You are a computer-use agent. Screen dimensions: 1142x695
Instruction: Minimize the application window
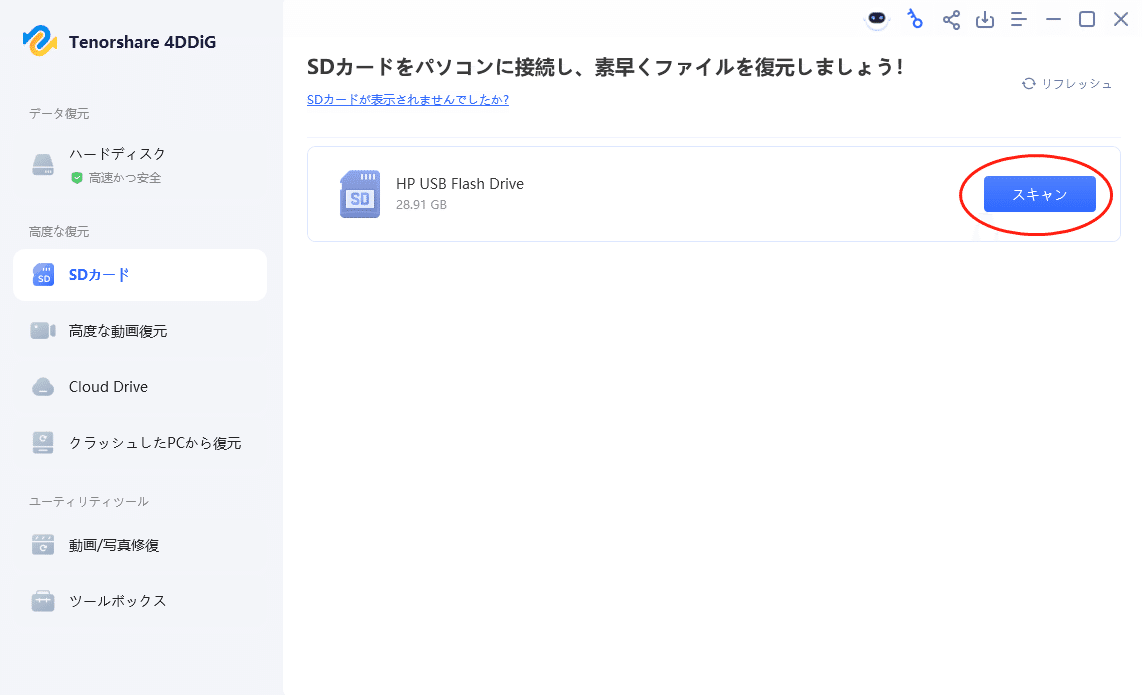pyautogui.click(x=1054, y=19)
